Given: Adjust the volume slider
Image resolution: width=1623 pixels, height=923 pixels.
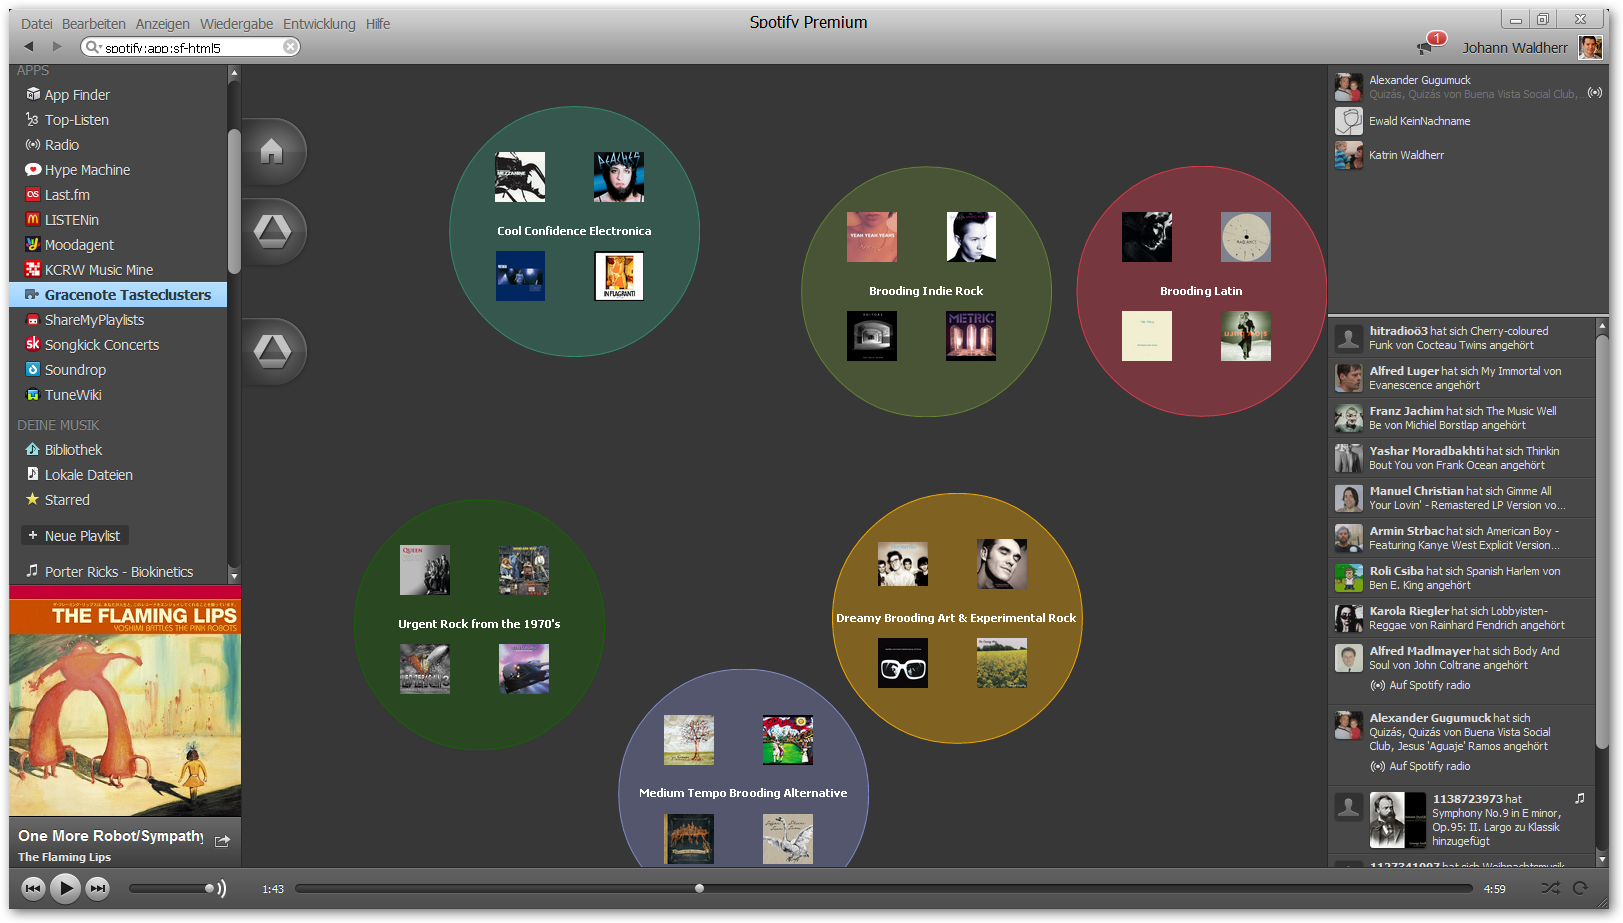Looking at the screenshot, I should click(x=172, y=888).
